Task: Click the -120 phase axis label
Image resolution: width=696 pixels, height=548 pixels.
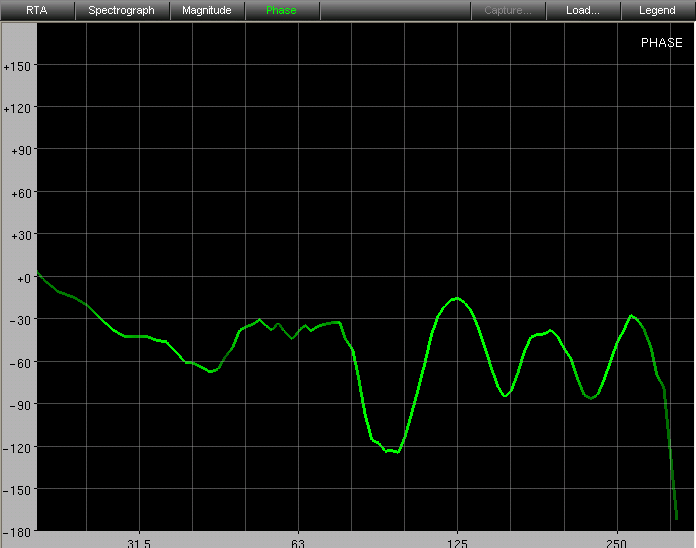Action: coord(17,448)
